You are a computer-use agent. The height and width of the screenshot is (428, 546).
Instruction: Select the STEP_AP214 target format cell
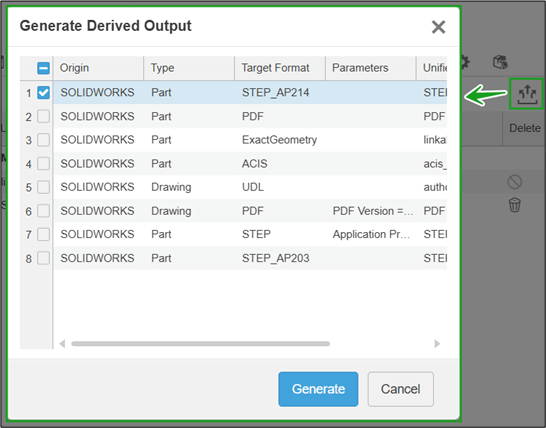280,93
